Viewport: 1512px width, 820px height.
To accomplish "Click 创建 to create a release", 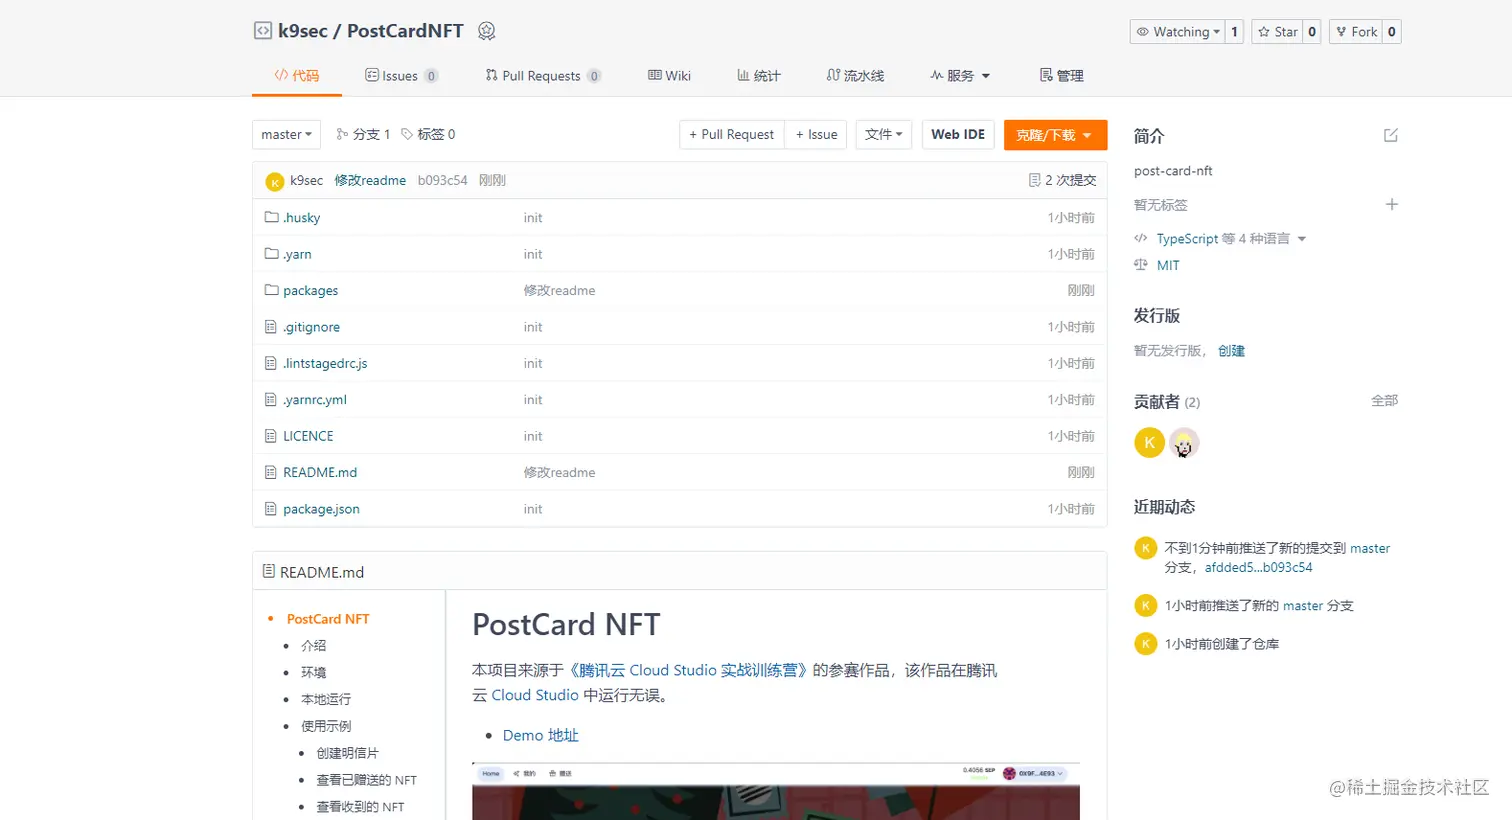I will (1231, 350).
